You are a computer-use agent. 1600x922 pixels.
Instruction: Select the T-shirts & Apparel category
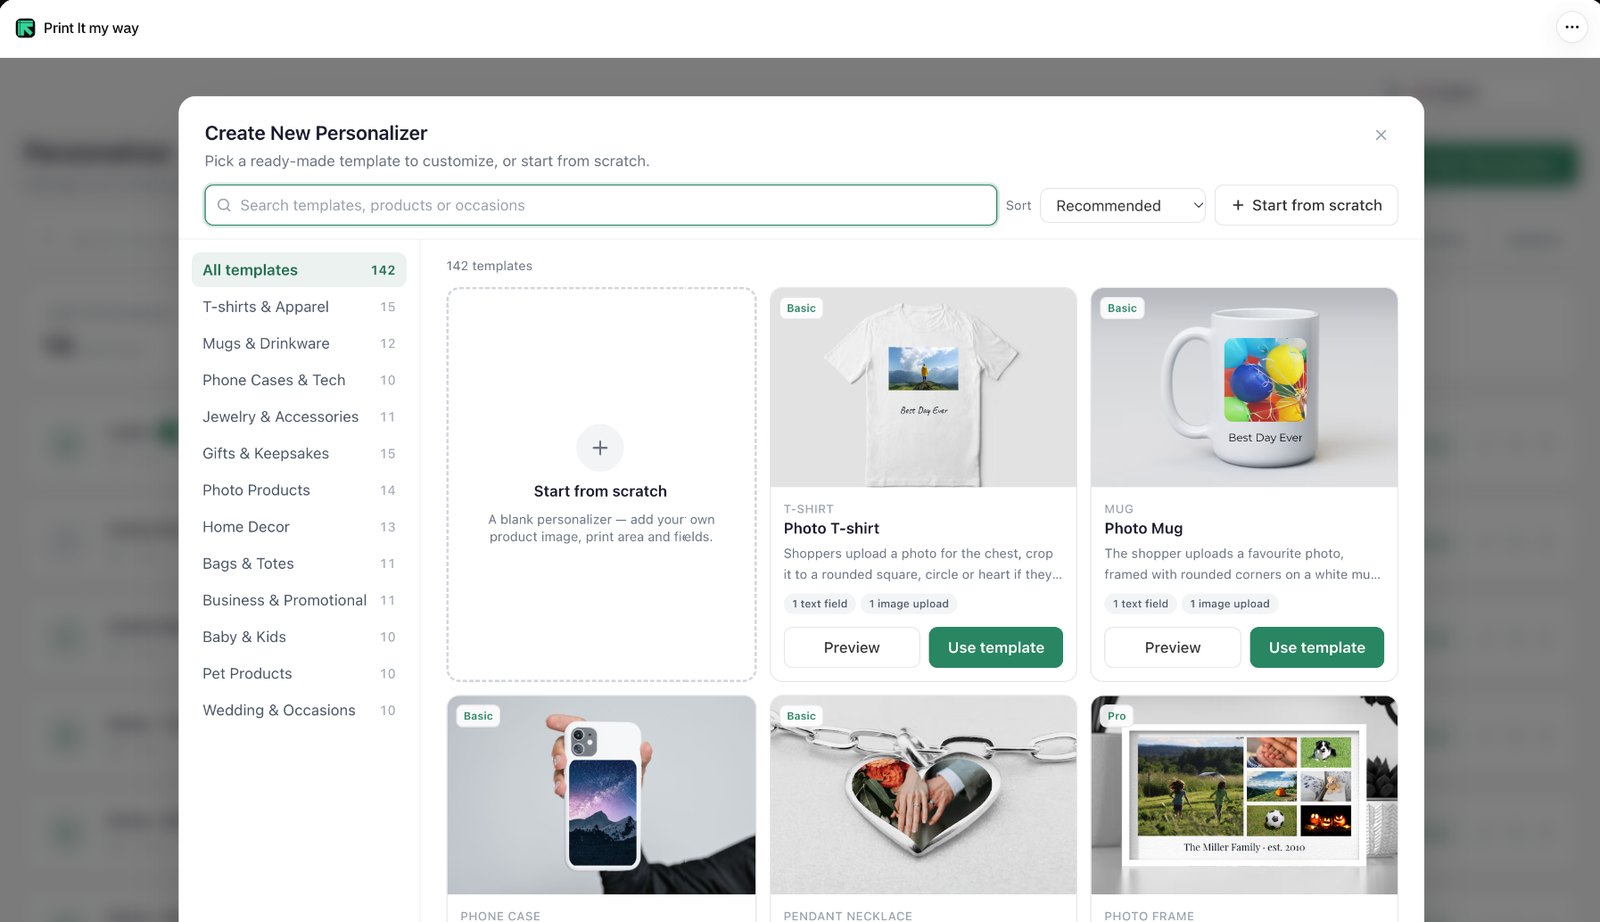(x=299, y=307)
